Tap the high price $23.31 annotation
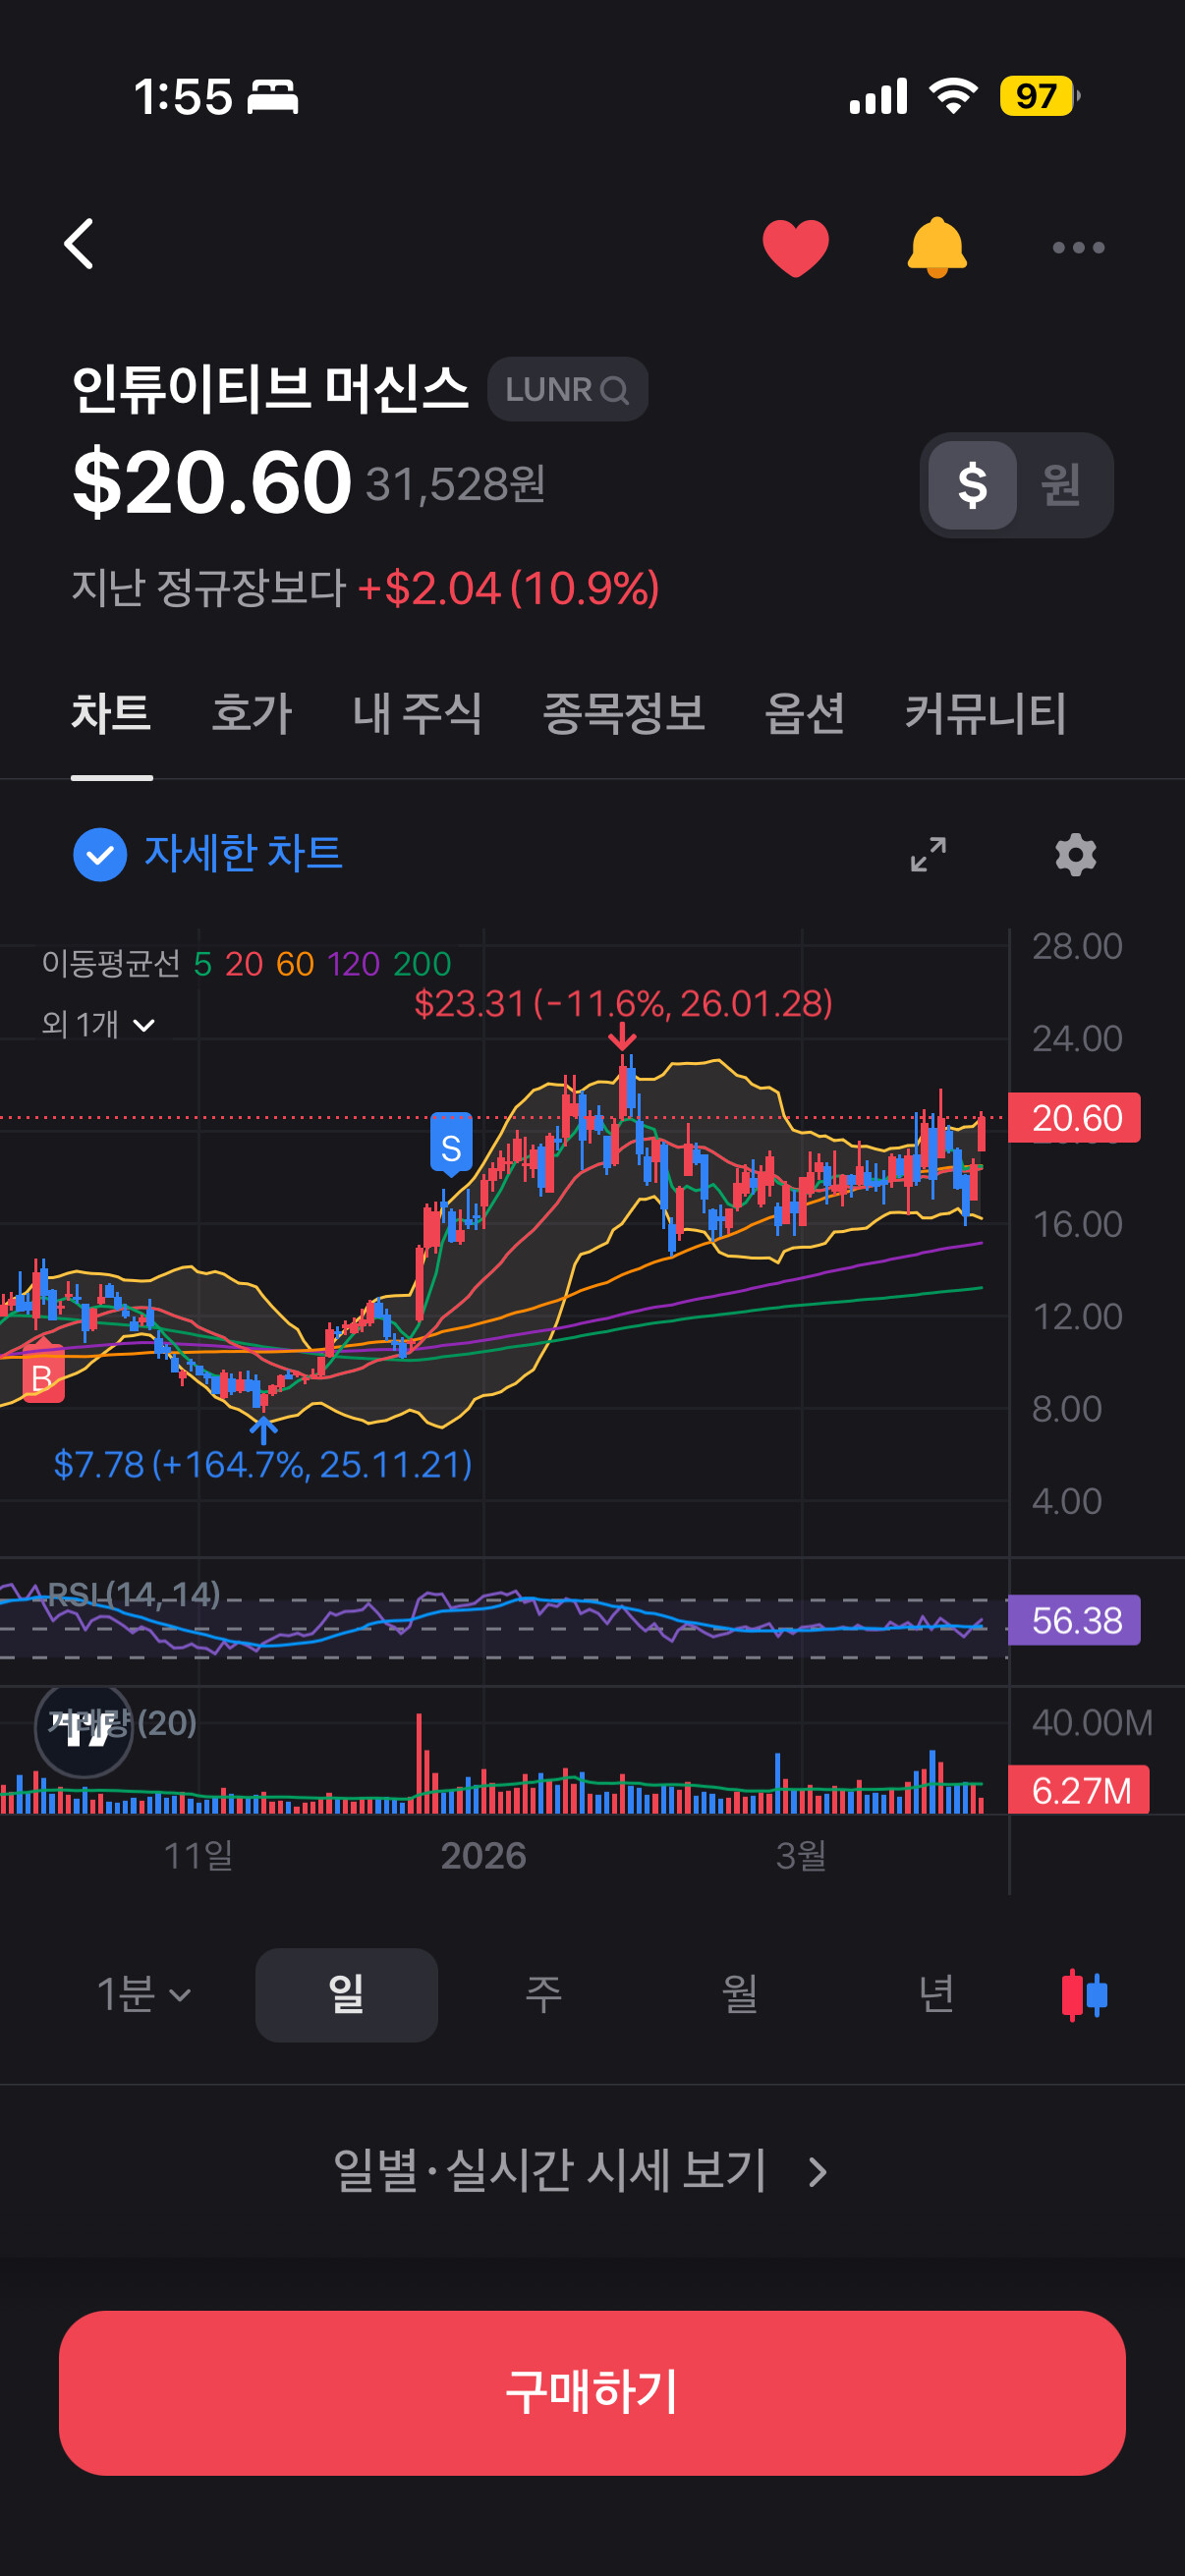 (623, 1003)
